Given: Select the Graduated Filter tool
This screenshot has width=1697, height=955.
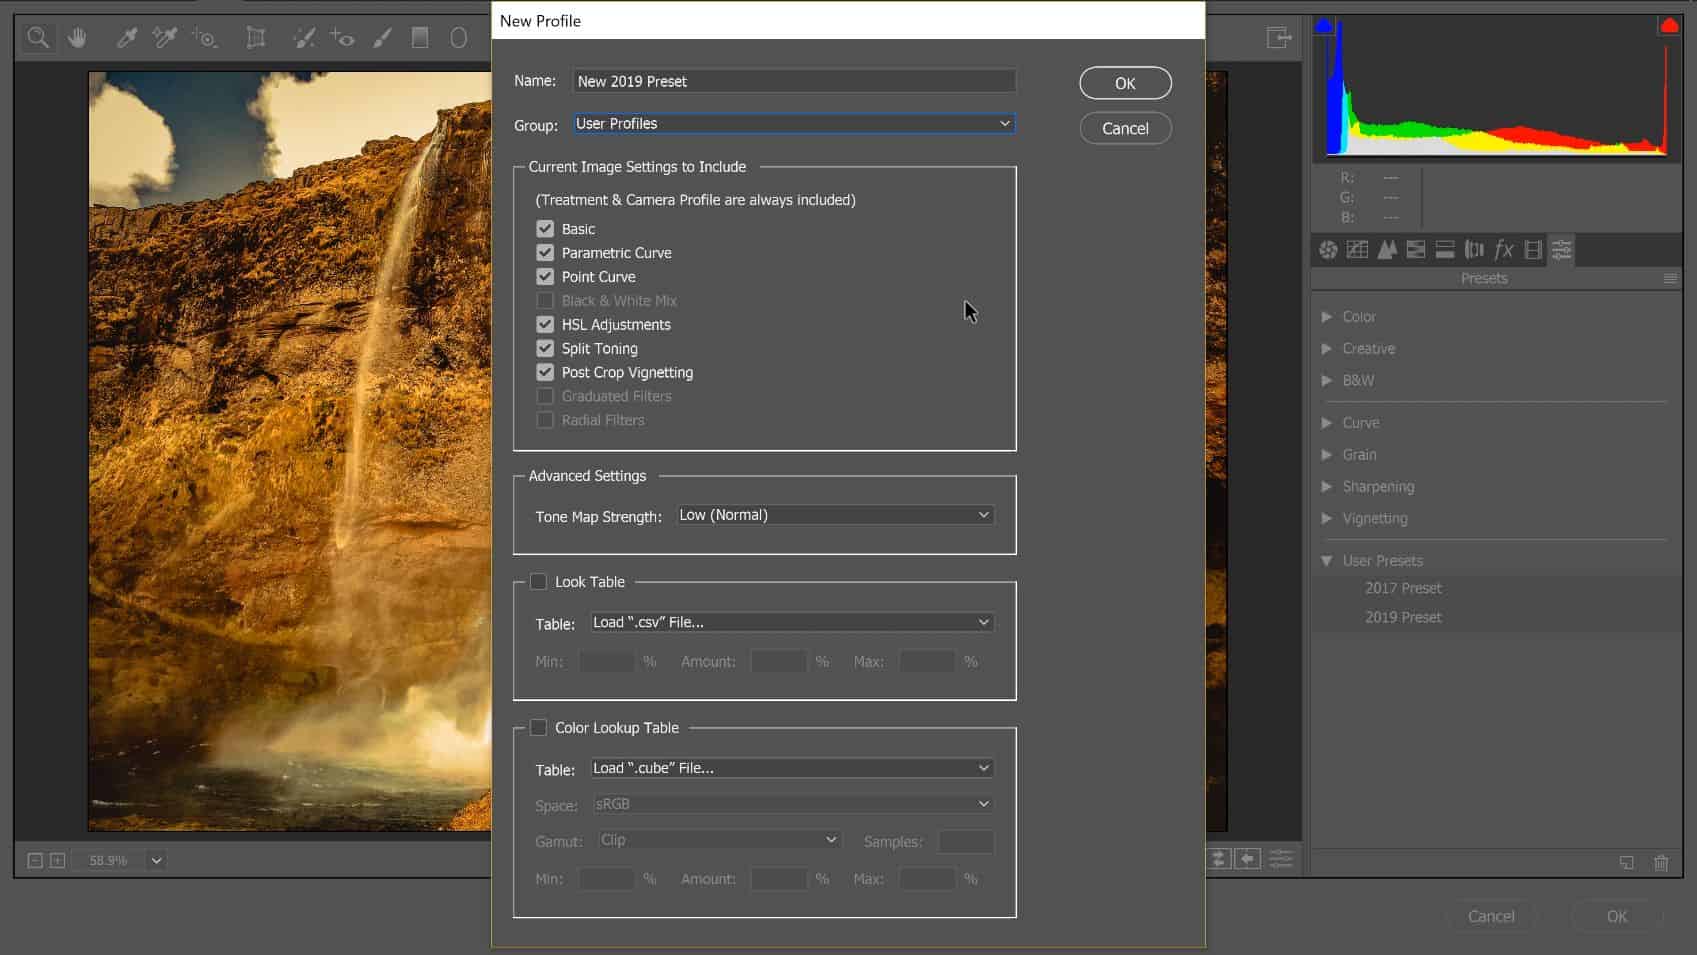Looking at the screenshot, I should pos(420,38).
